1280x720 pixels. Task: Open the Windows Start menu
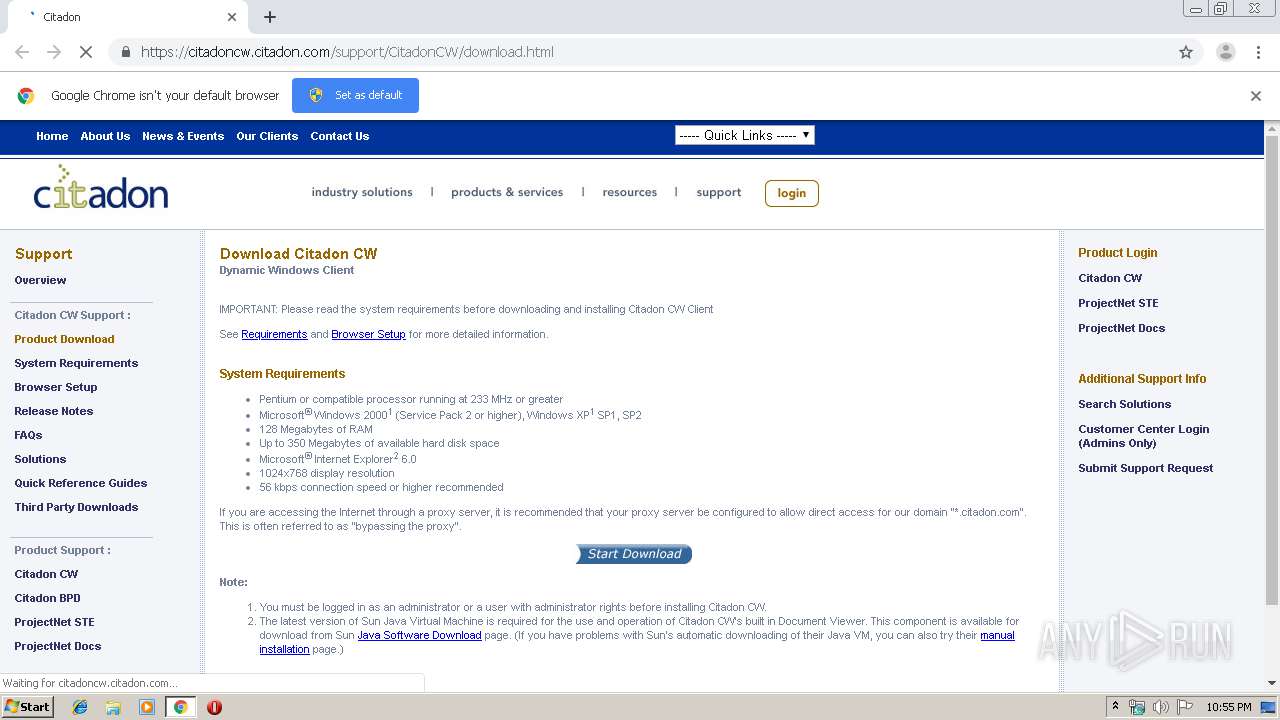[27, 707]
